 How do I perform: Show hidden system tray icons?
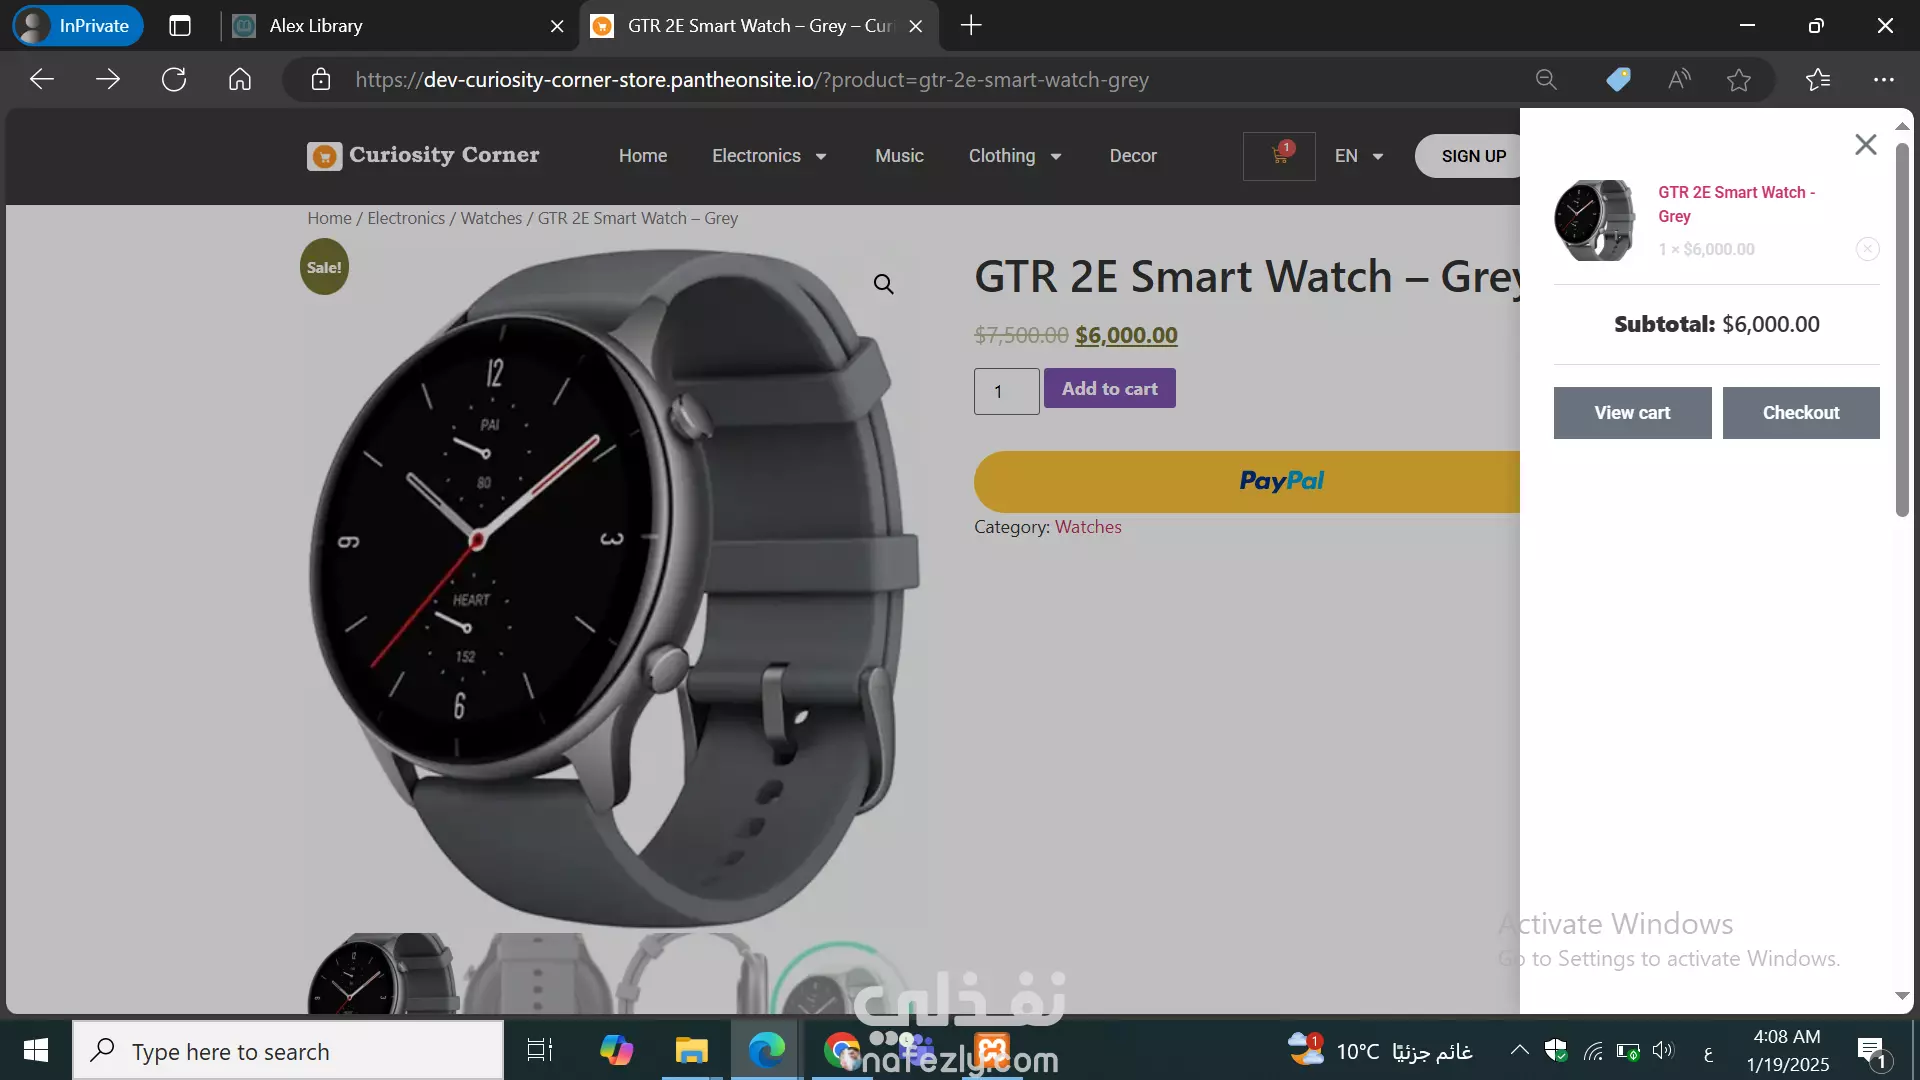pos(1519,1050)
